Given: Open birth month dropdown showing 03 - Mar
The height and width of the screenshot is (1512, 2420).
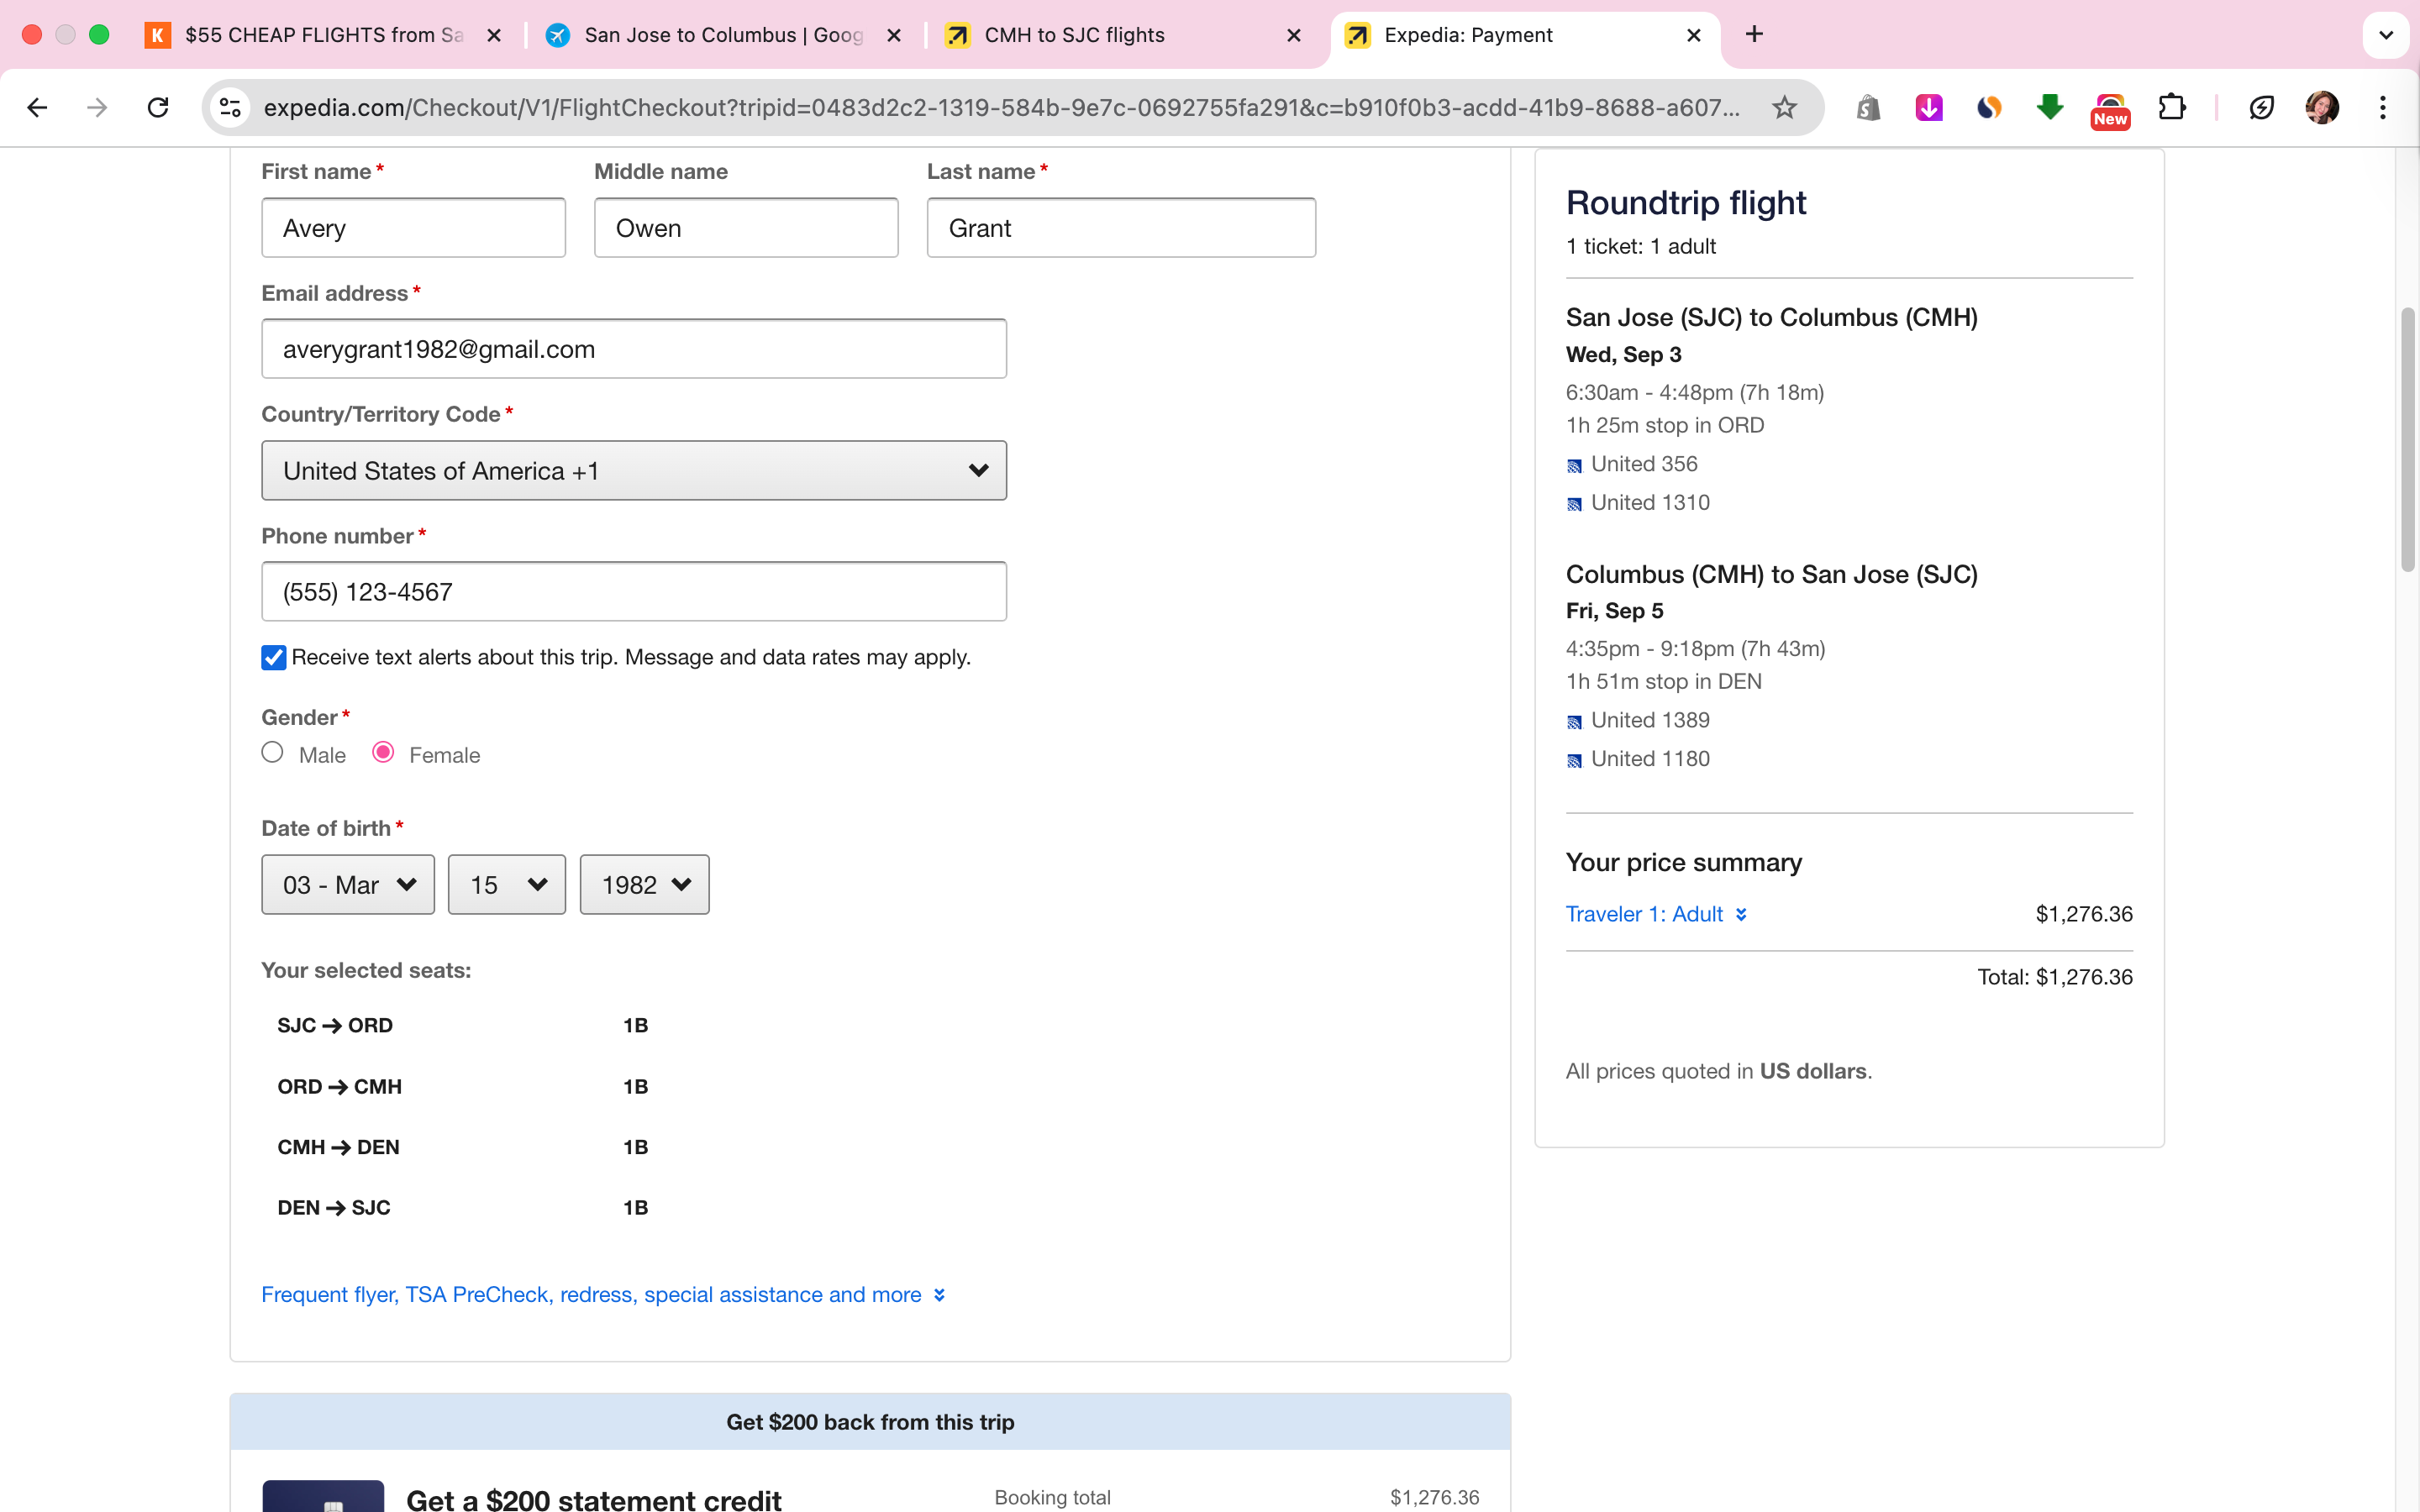Looking at the screenshot, I should pyautogui.click(x=347, y=885).
